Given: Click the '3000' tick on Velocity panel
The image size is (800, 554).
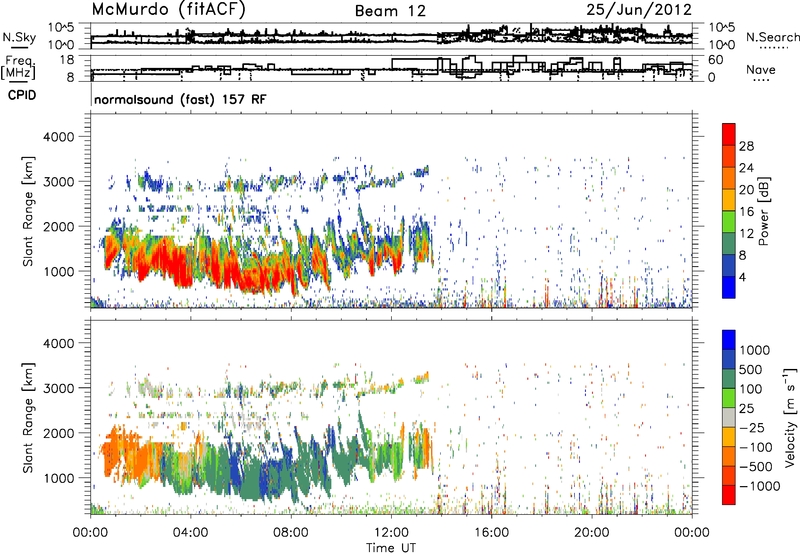Looking at the screenshot, I should click(x=59, y=388).
